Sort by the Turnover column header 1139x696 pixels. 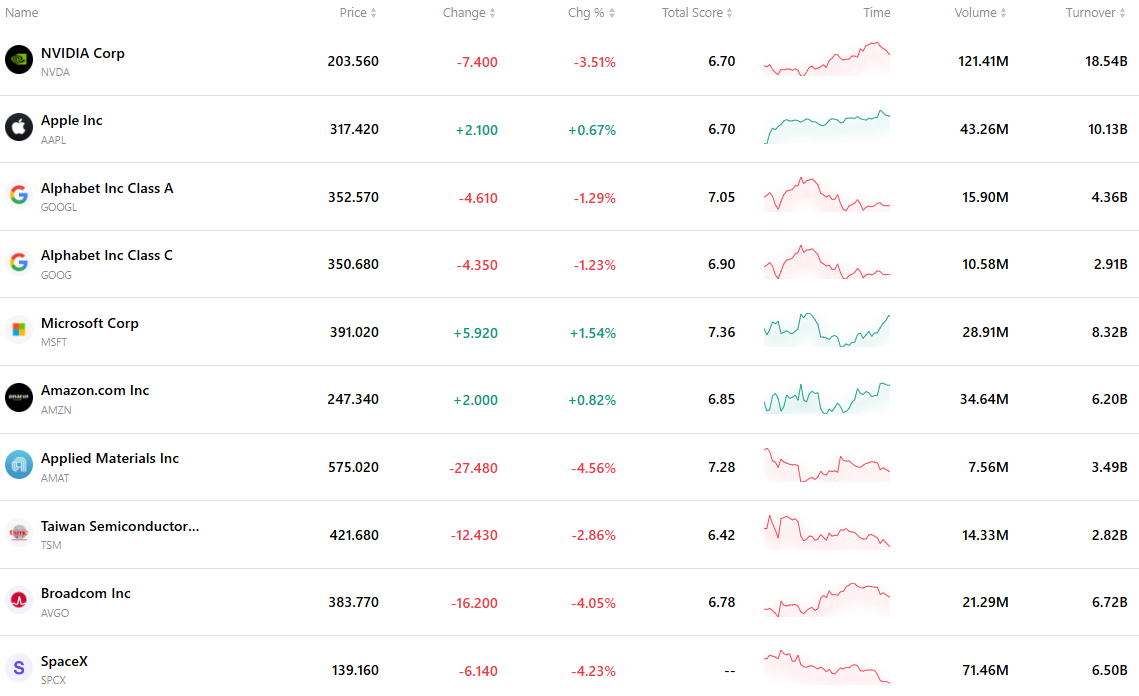pos(1095,12)
